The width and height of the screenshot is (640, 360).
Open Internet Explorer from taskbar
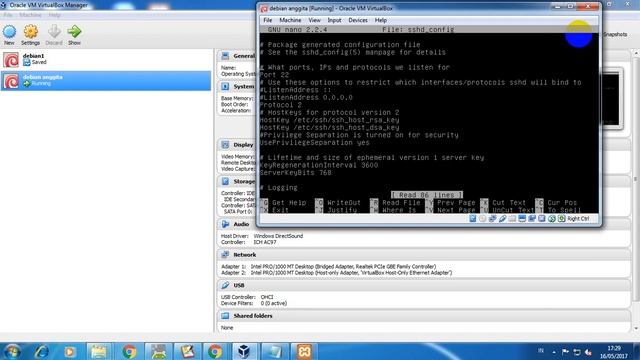[x=41, y=351]
